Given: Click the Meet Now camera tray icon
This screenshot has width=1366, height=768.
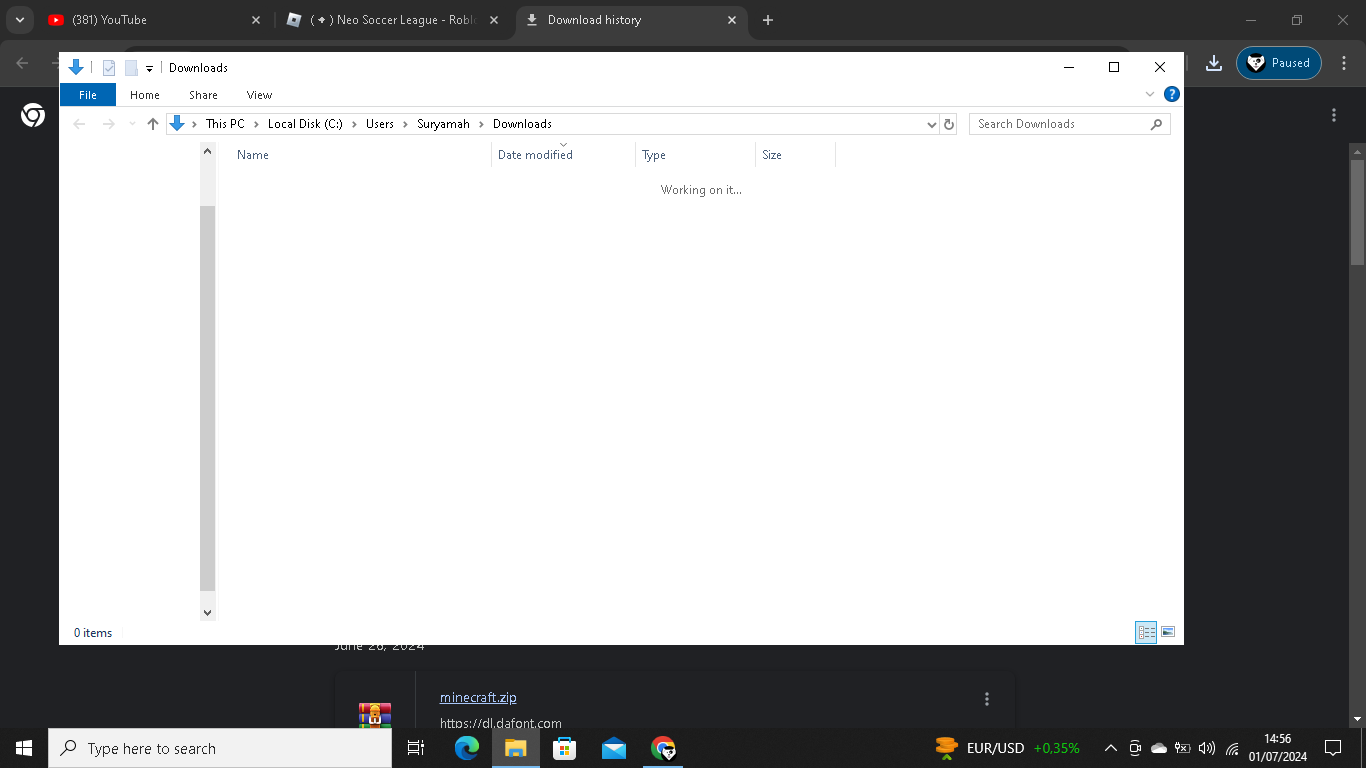Looking at the screenshot, I should click(x=1135, y=748).
